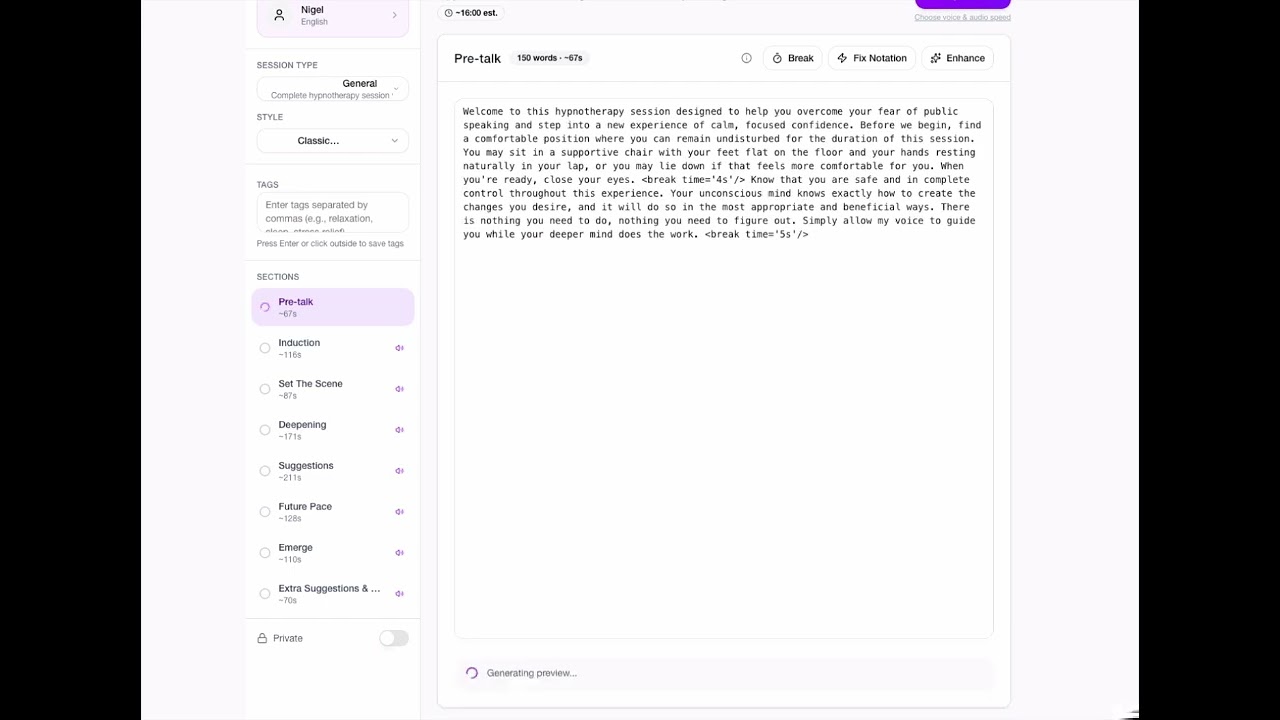Click the Deepening status circle
This screenshot has height=720, width=1280.
click(x=265, y=430)
